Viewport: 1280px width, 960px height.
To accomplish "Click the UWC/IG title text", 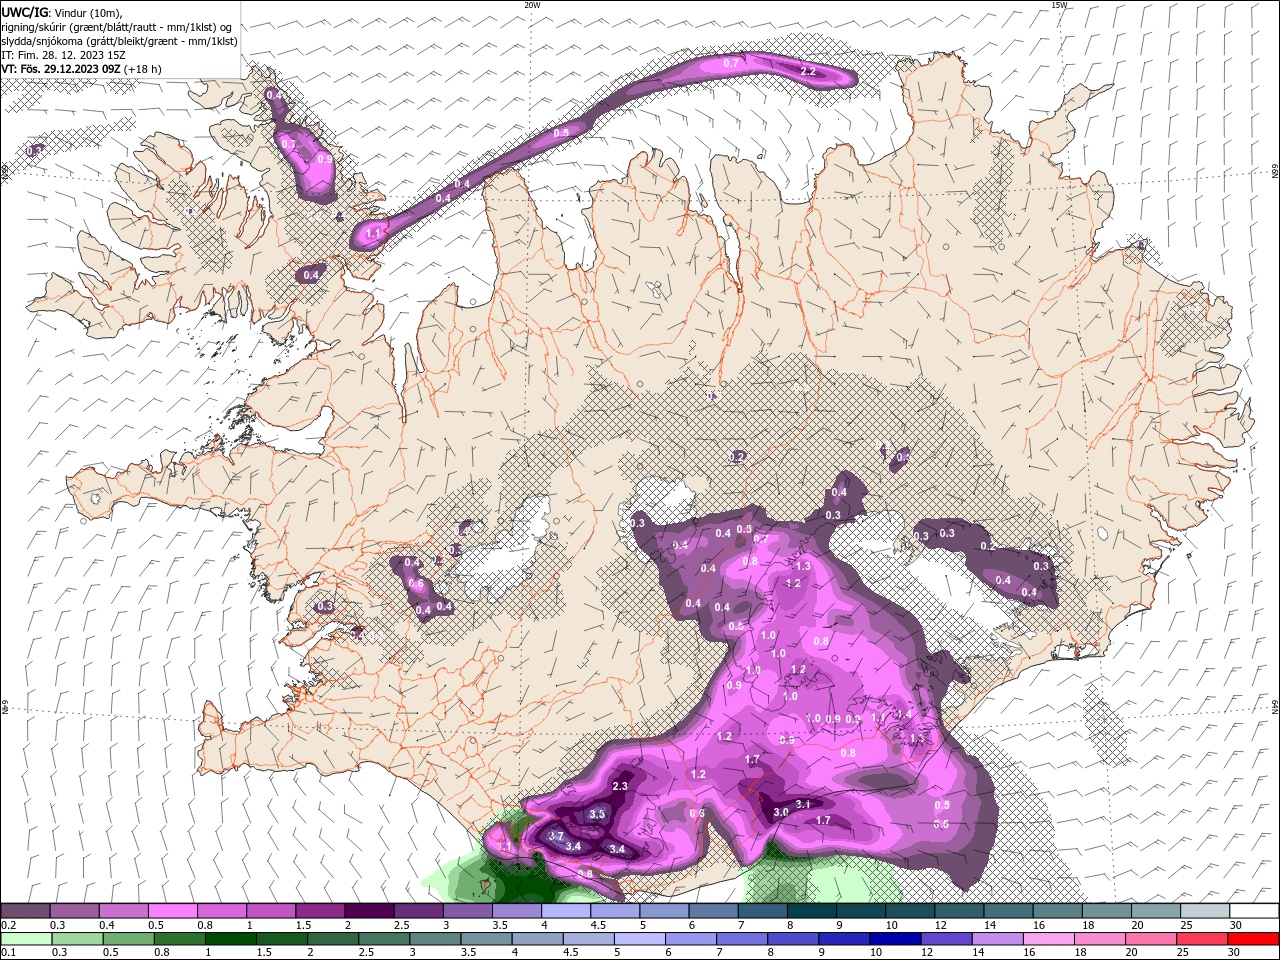I will 25,12.
